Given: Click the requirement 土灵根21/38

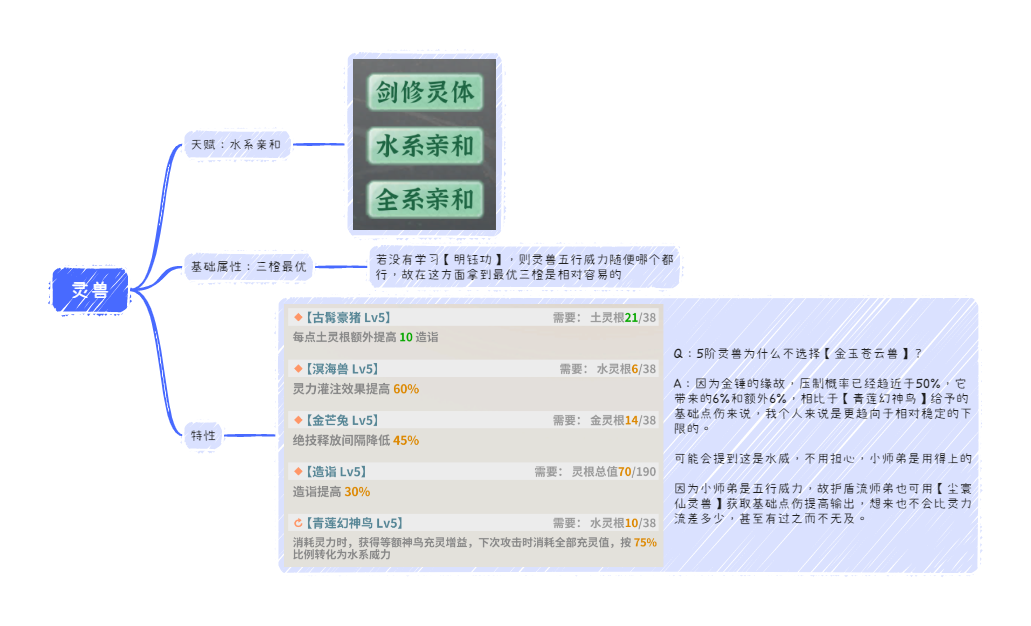Looking at the screenshot, I should pyautogui.click(x=623, y=318).
